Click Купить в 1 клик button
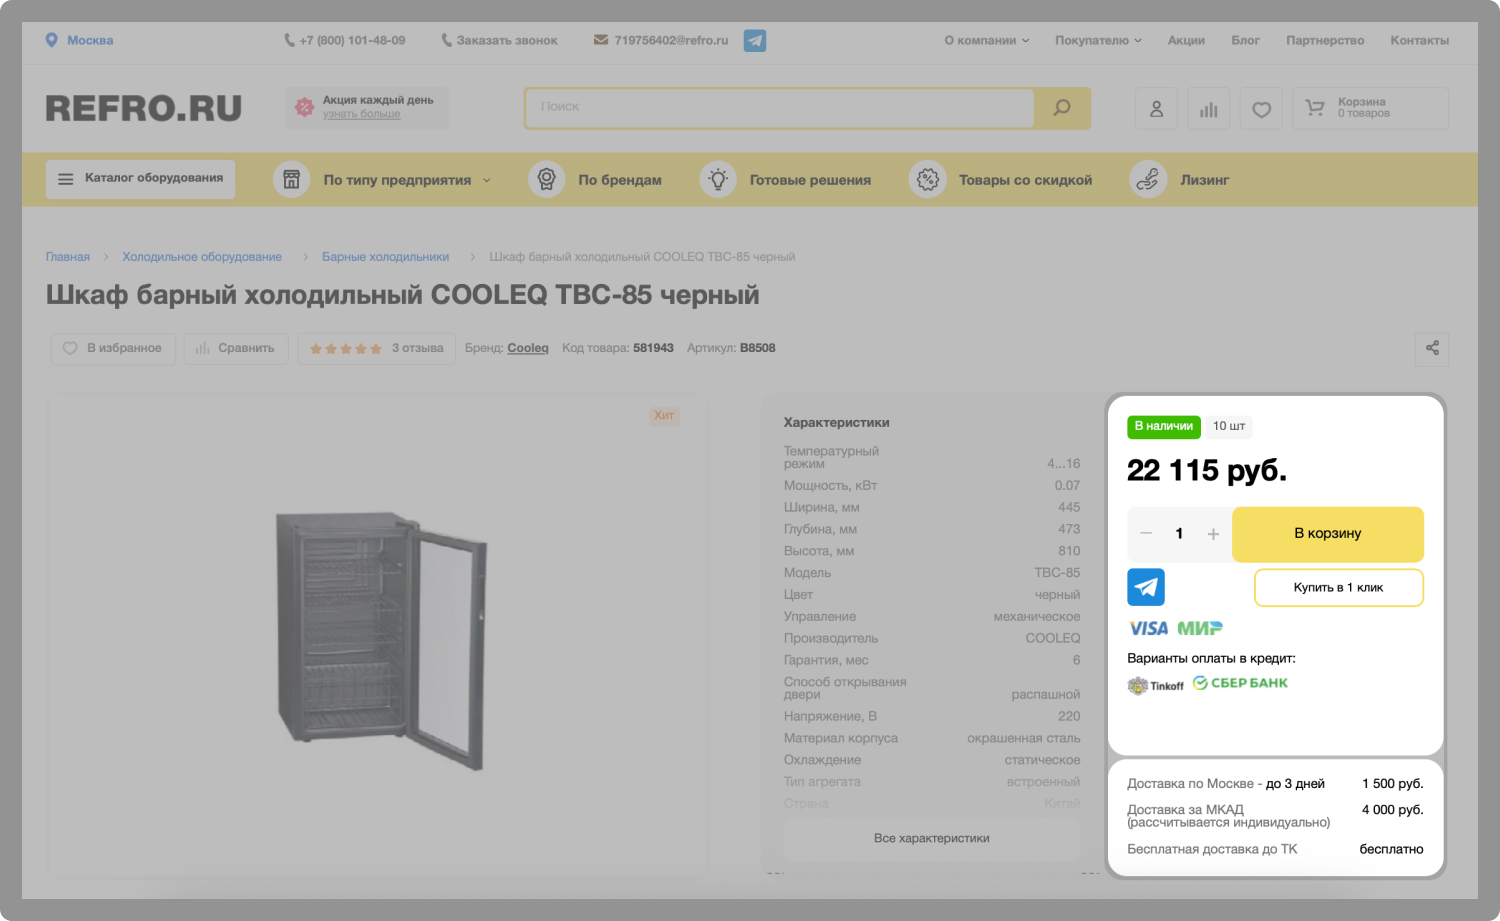 [x=1338, y=587]
